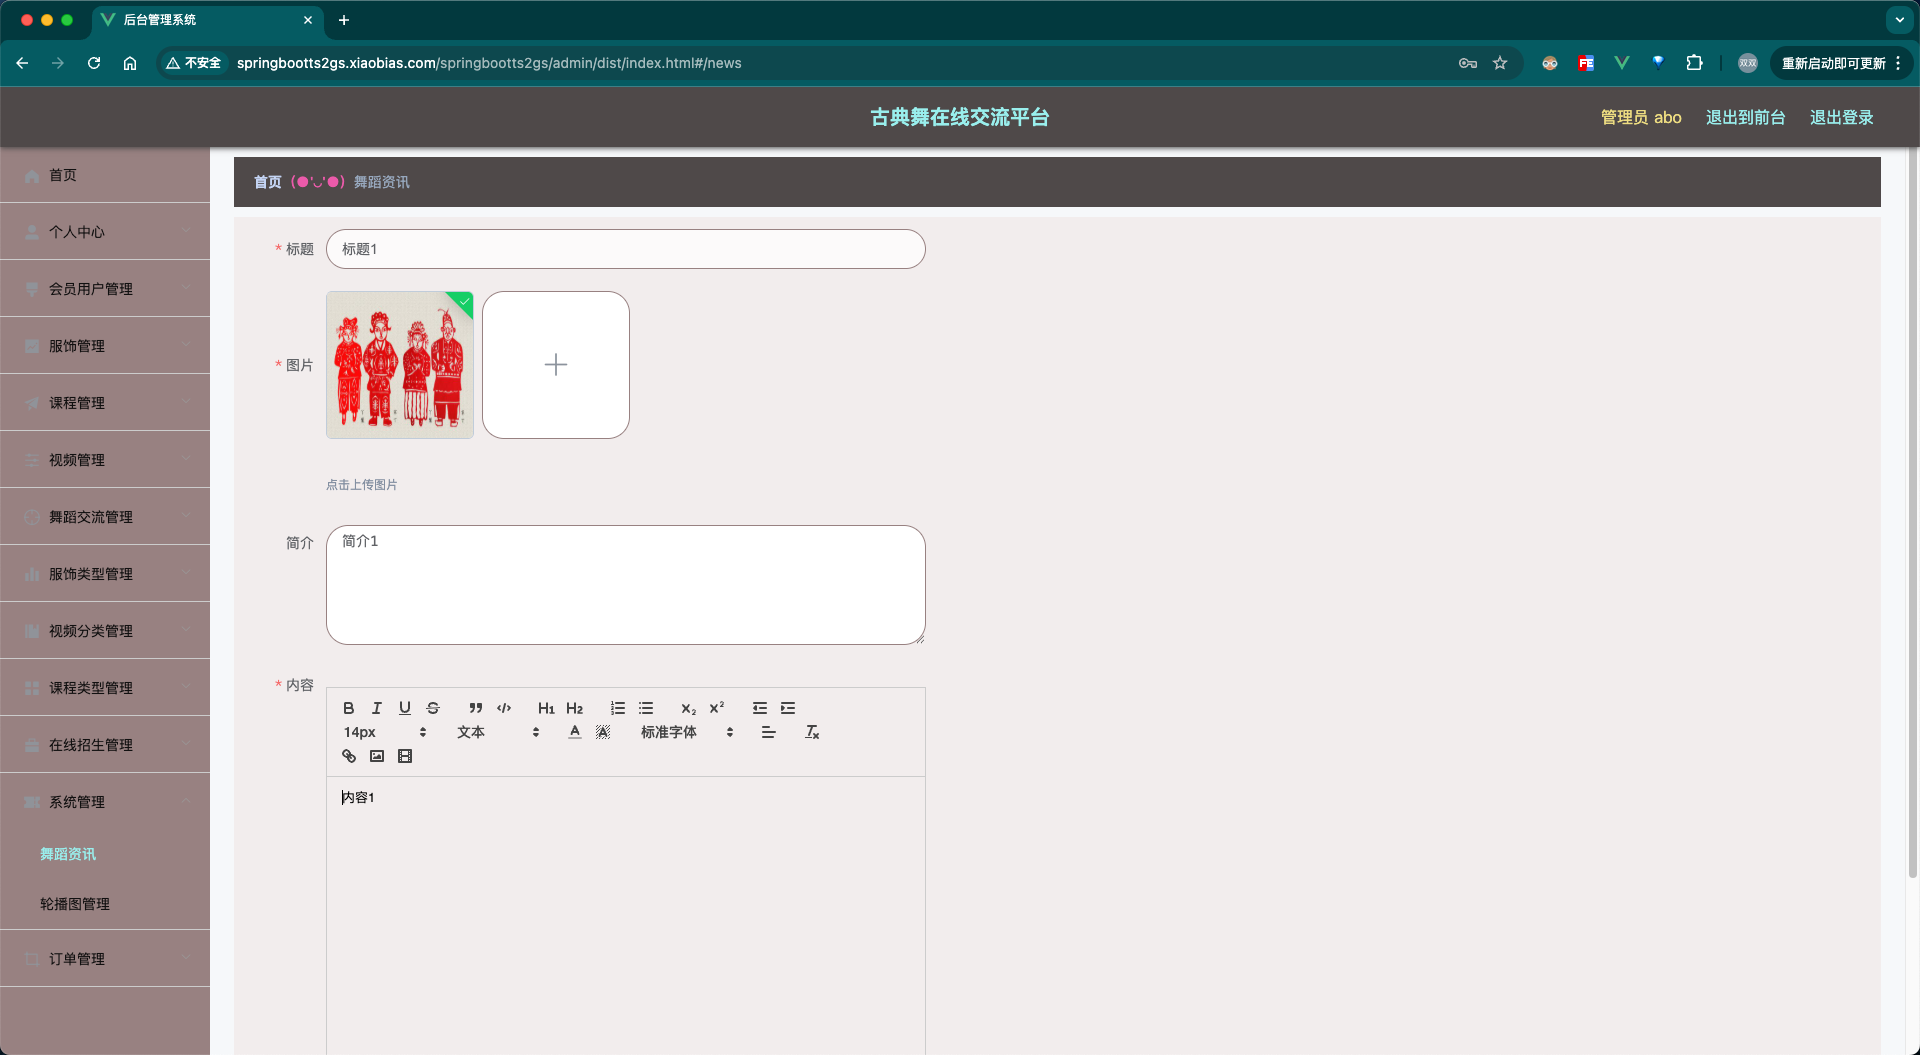1920x1055 pixels.
Task: Click inside the 内容 rich text area
Action: click(626, 915)
